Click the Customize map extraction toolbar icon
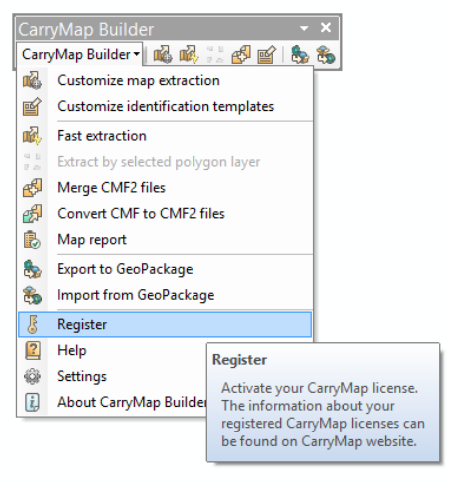Screen dimensions: 451x485 [163, 54]
